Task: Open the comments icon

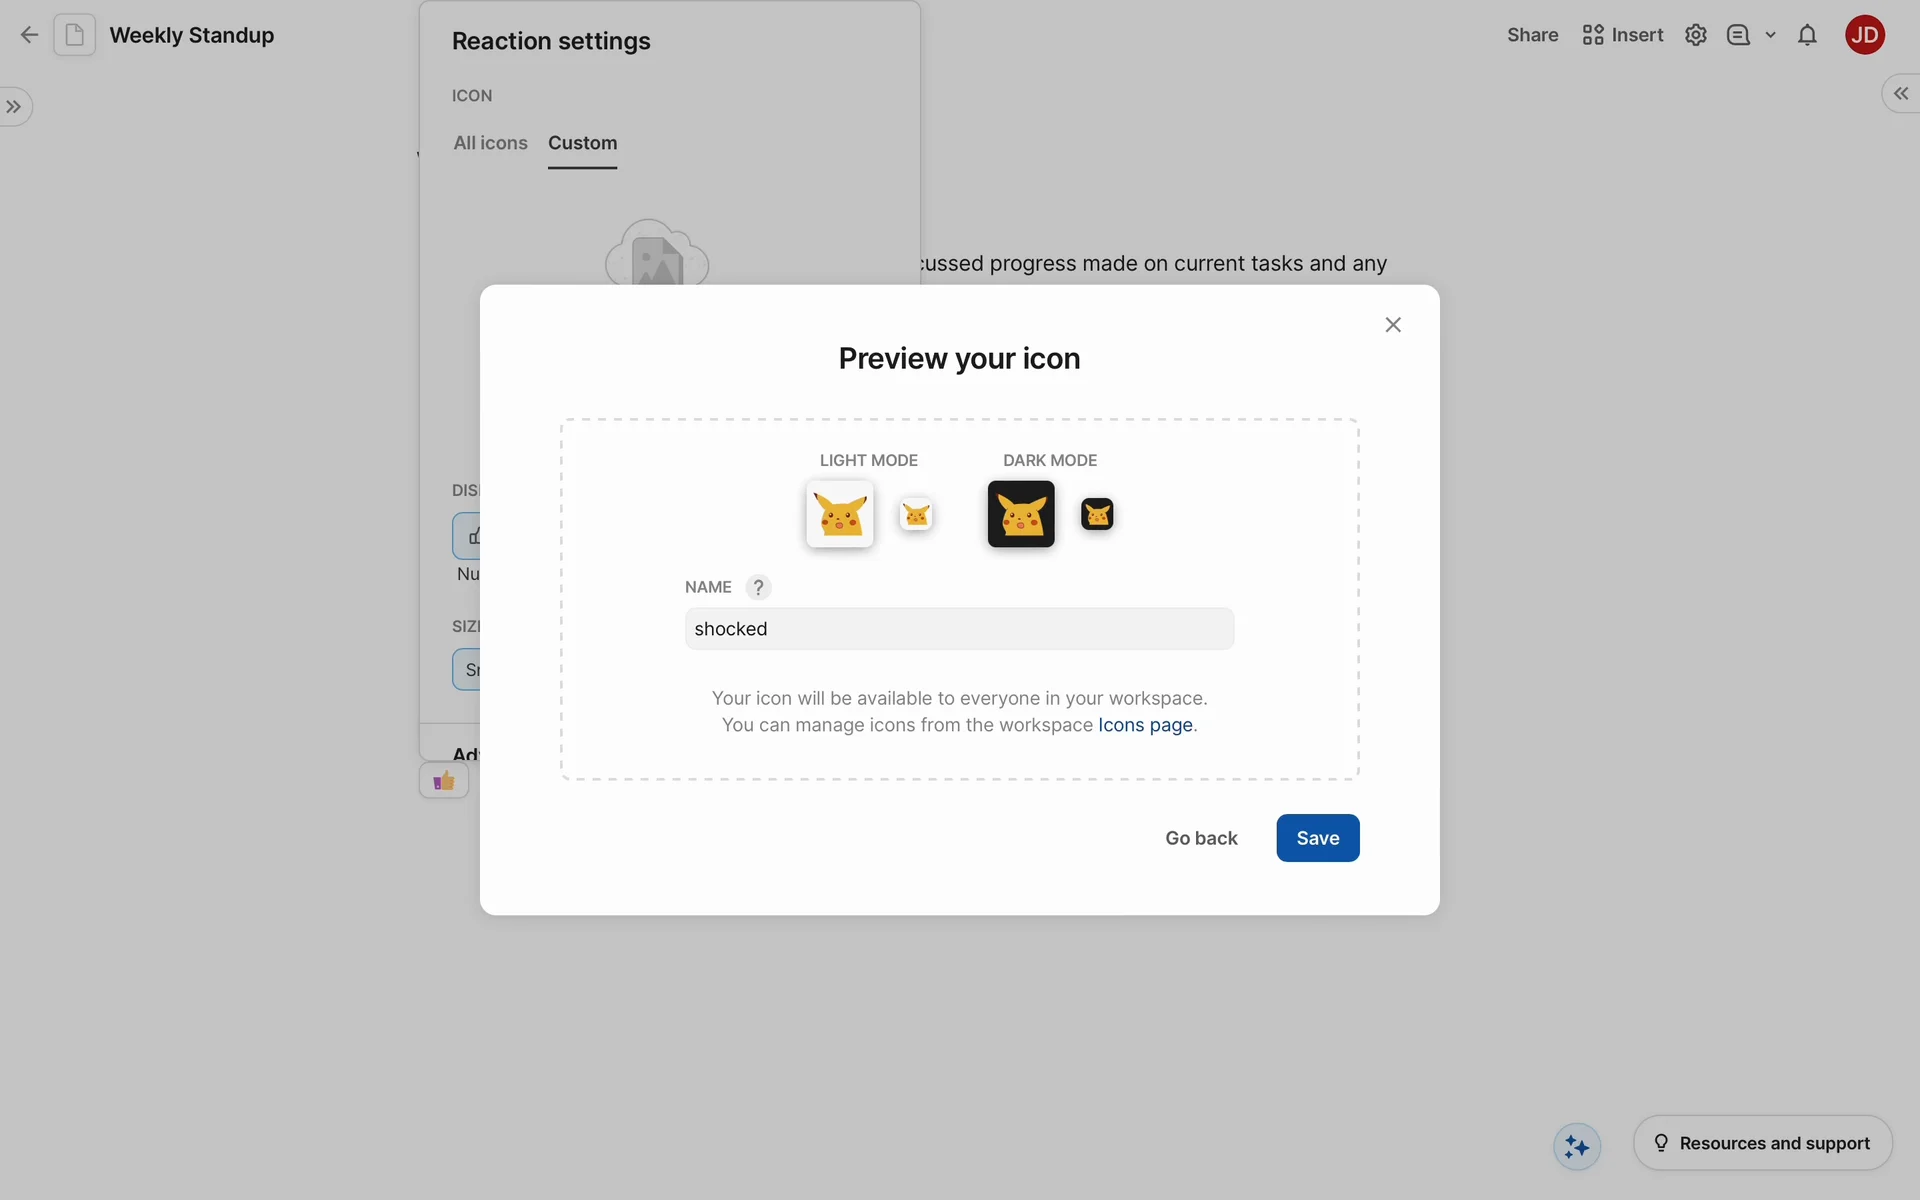Action: 1738,35
